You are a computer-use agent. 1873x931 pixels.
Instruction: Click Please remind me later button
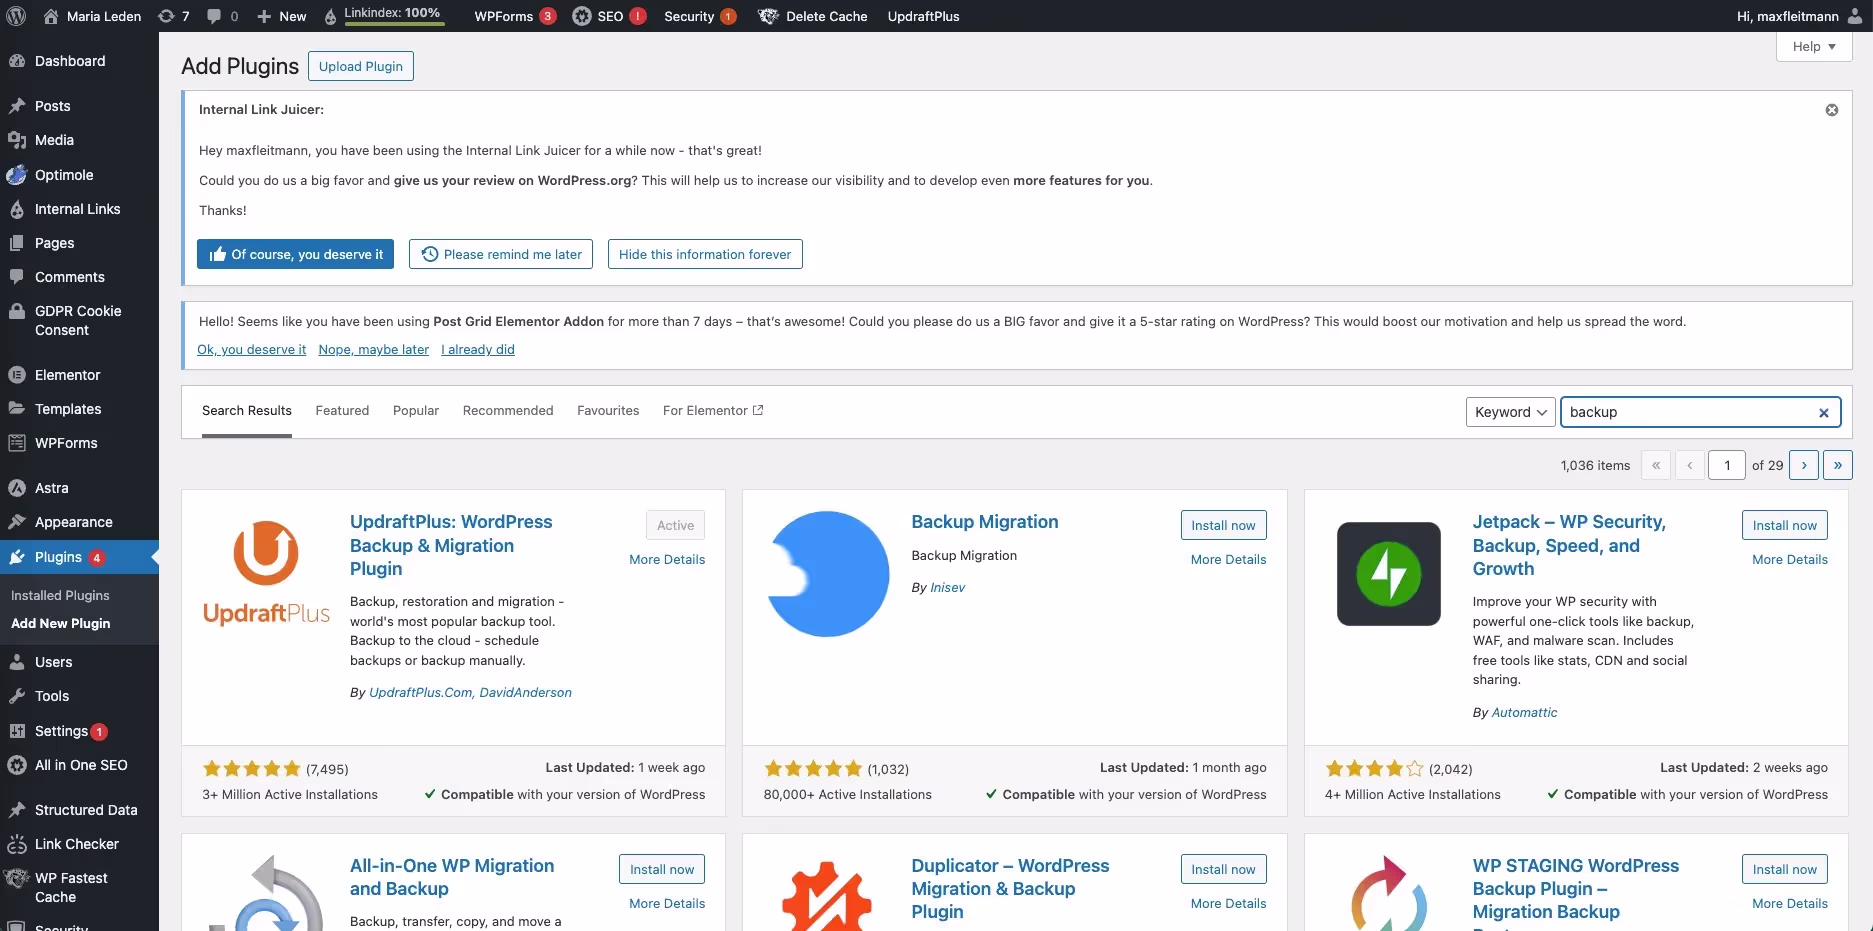pyautogui.click(x=501, y=254)
